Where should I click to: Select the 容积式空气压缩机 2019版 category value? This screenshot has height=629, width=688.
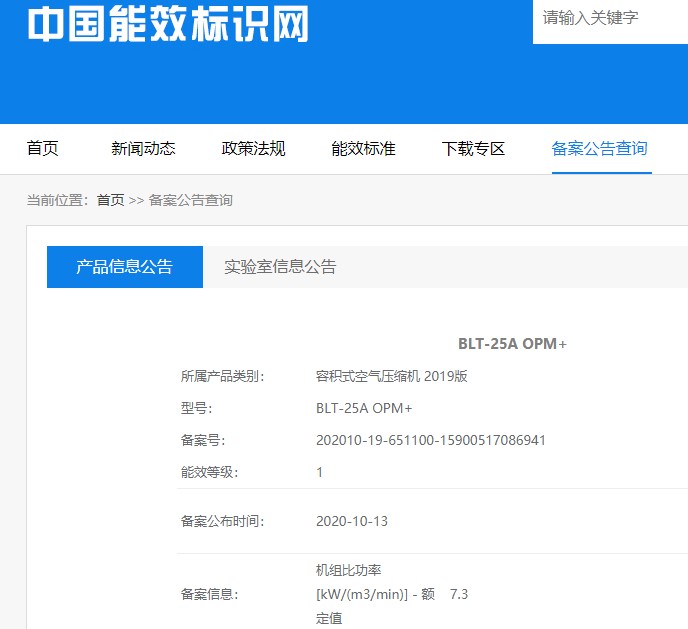[x=391, y=376]
